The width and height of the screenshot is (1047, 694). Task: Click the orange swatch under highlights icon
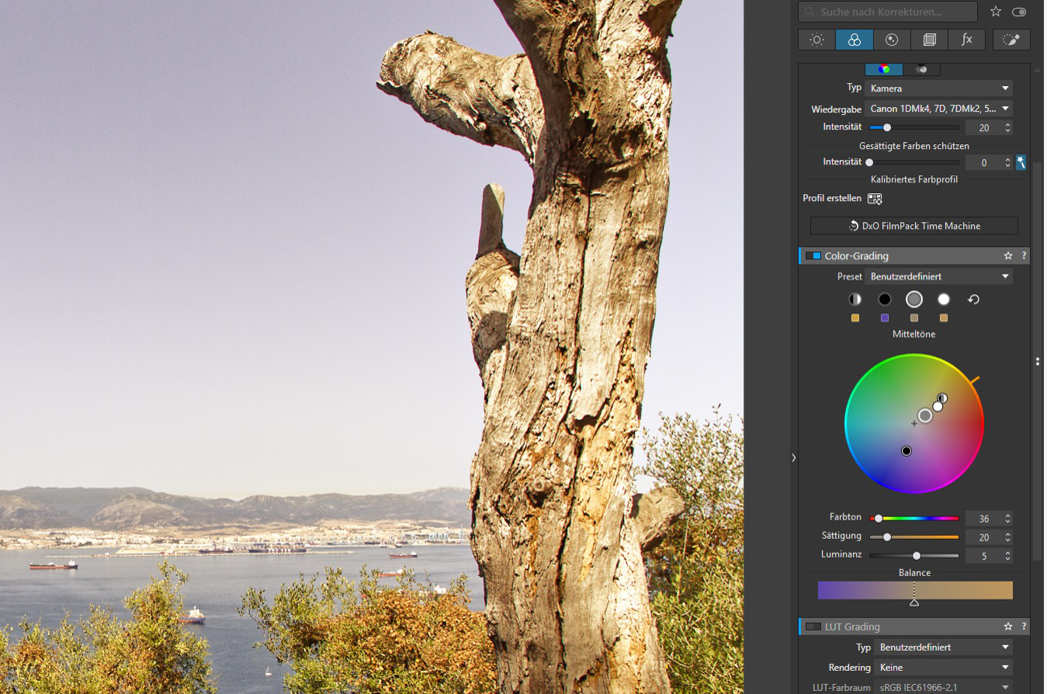944,318
